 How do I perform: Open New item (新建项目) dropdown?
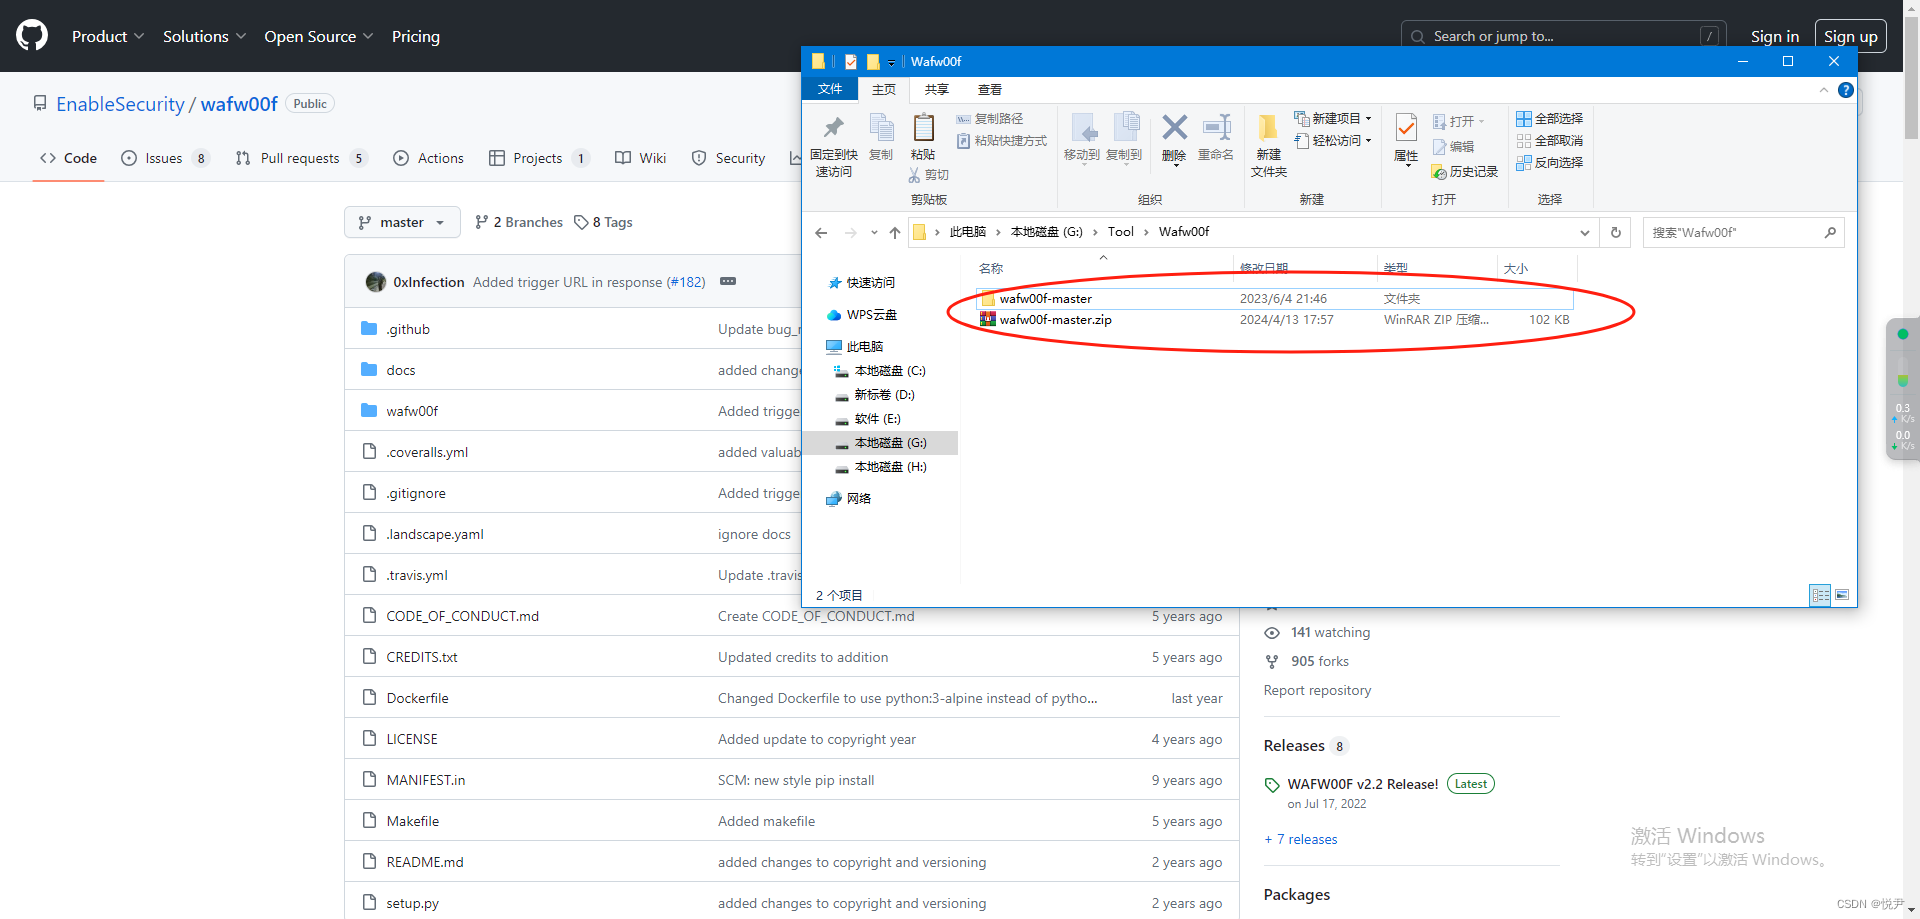[x=1333, y=119]
